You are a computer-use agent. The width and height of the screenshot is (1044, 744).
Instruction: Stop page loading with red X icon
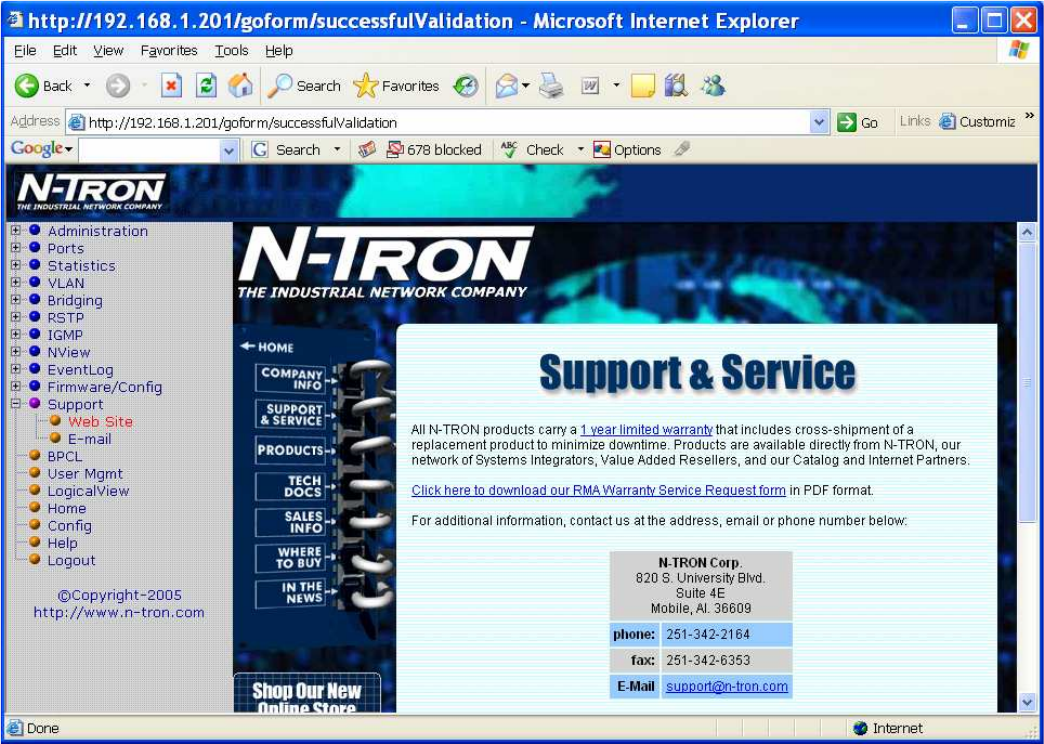click(171, 86)
